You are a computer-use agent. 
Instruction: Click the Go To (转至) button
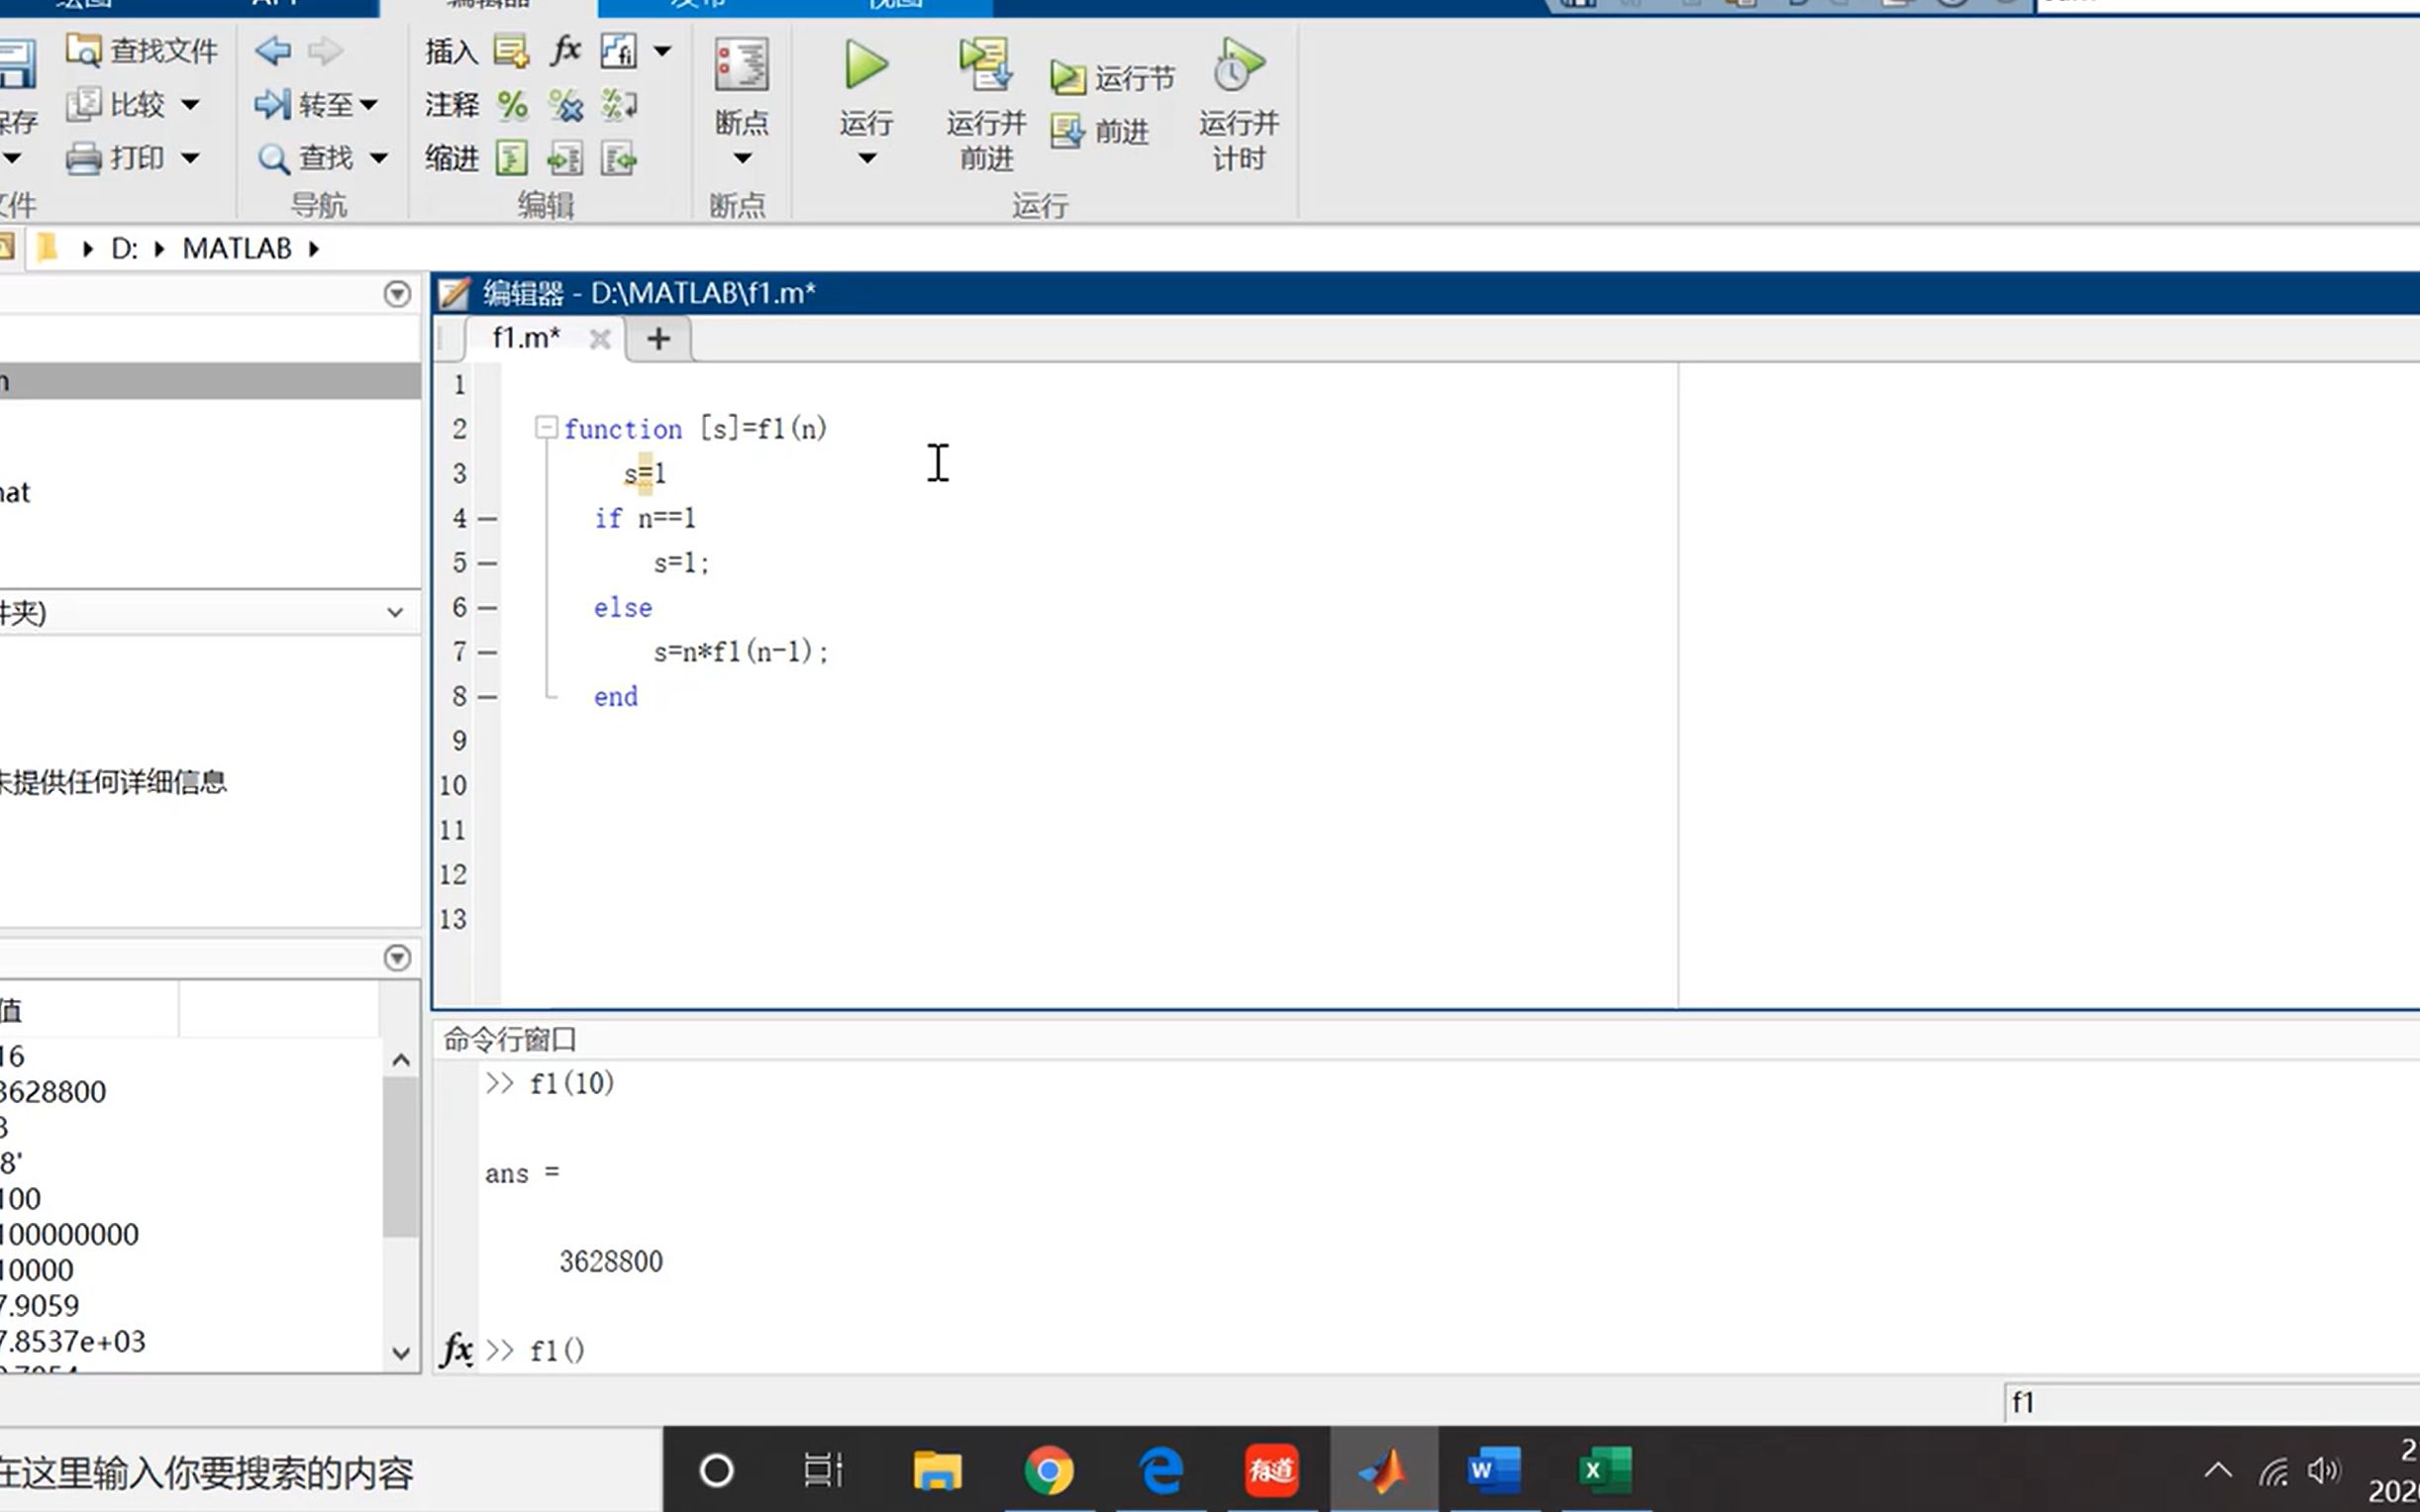pos(305,104)
